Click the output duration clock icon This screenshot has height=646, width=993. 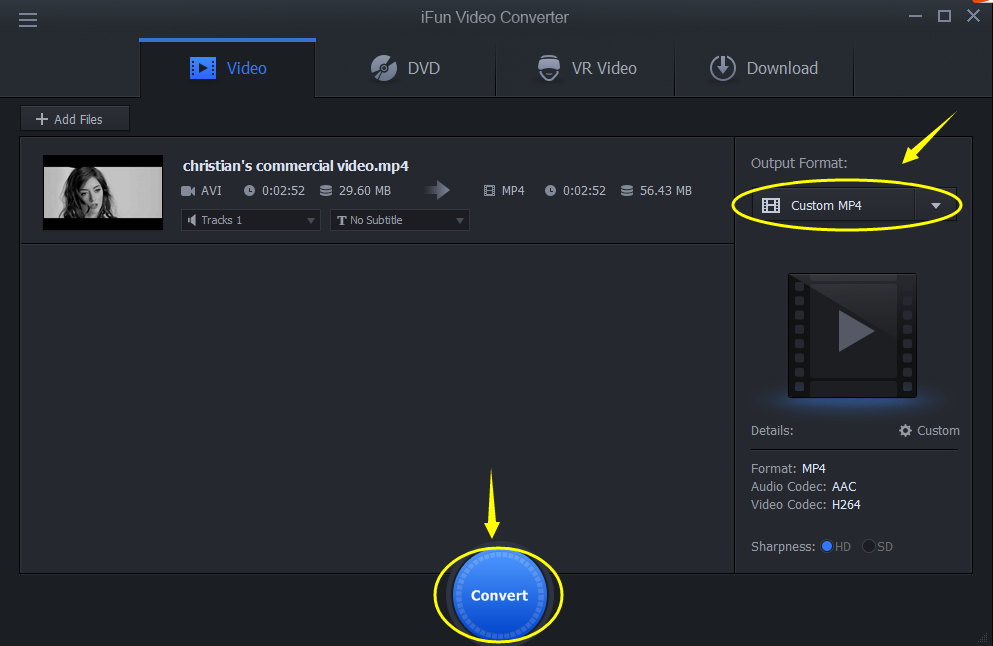click(x=550, y=191)
